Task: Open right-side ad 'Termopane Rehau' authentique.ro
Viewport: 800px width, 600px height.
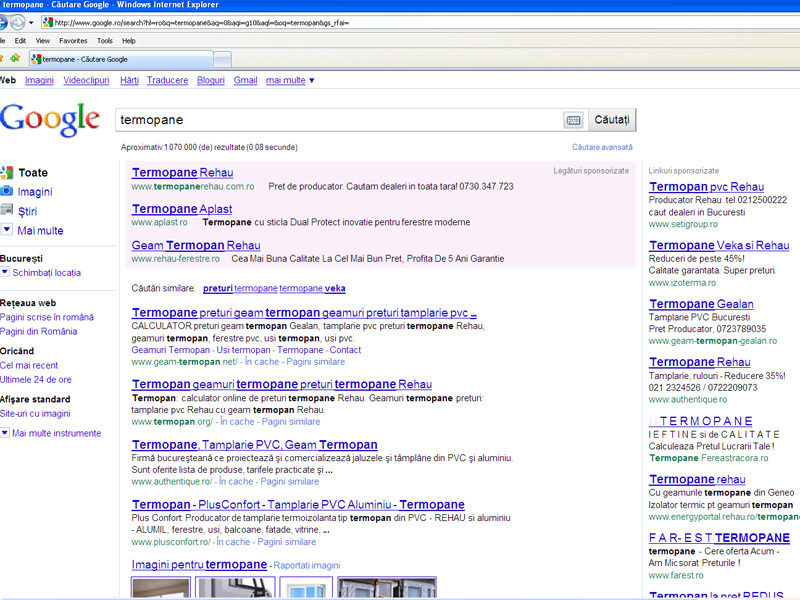Action: 699,362
